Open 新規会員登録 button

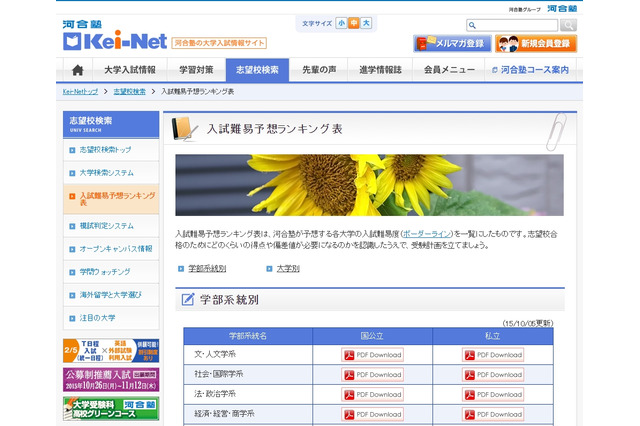(x=536, y=43)
